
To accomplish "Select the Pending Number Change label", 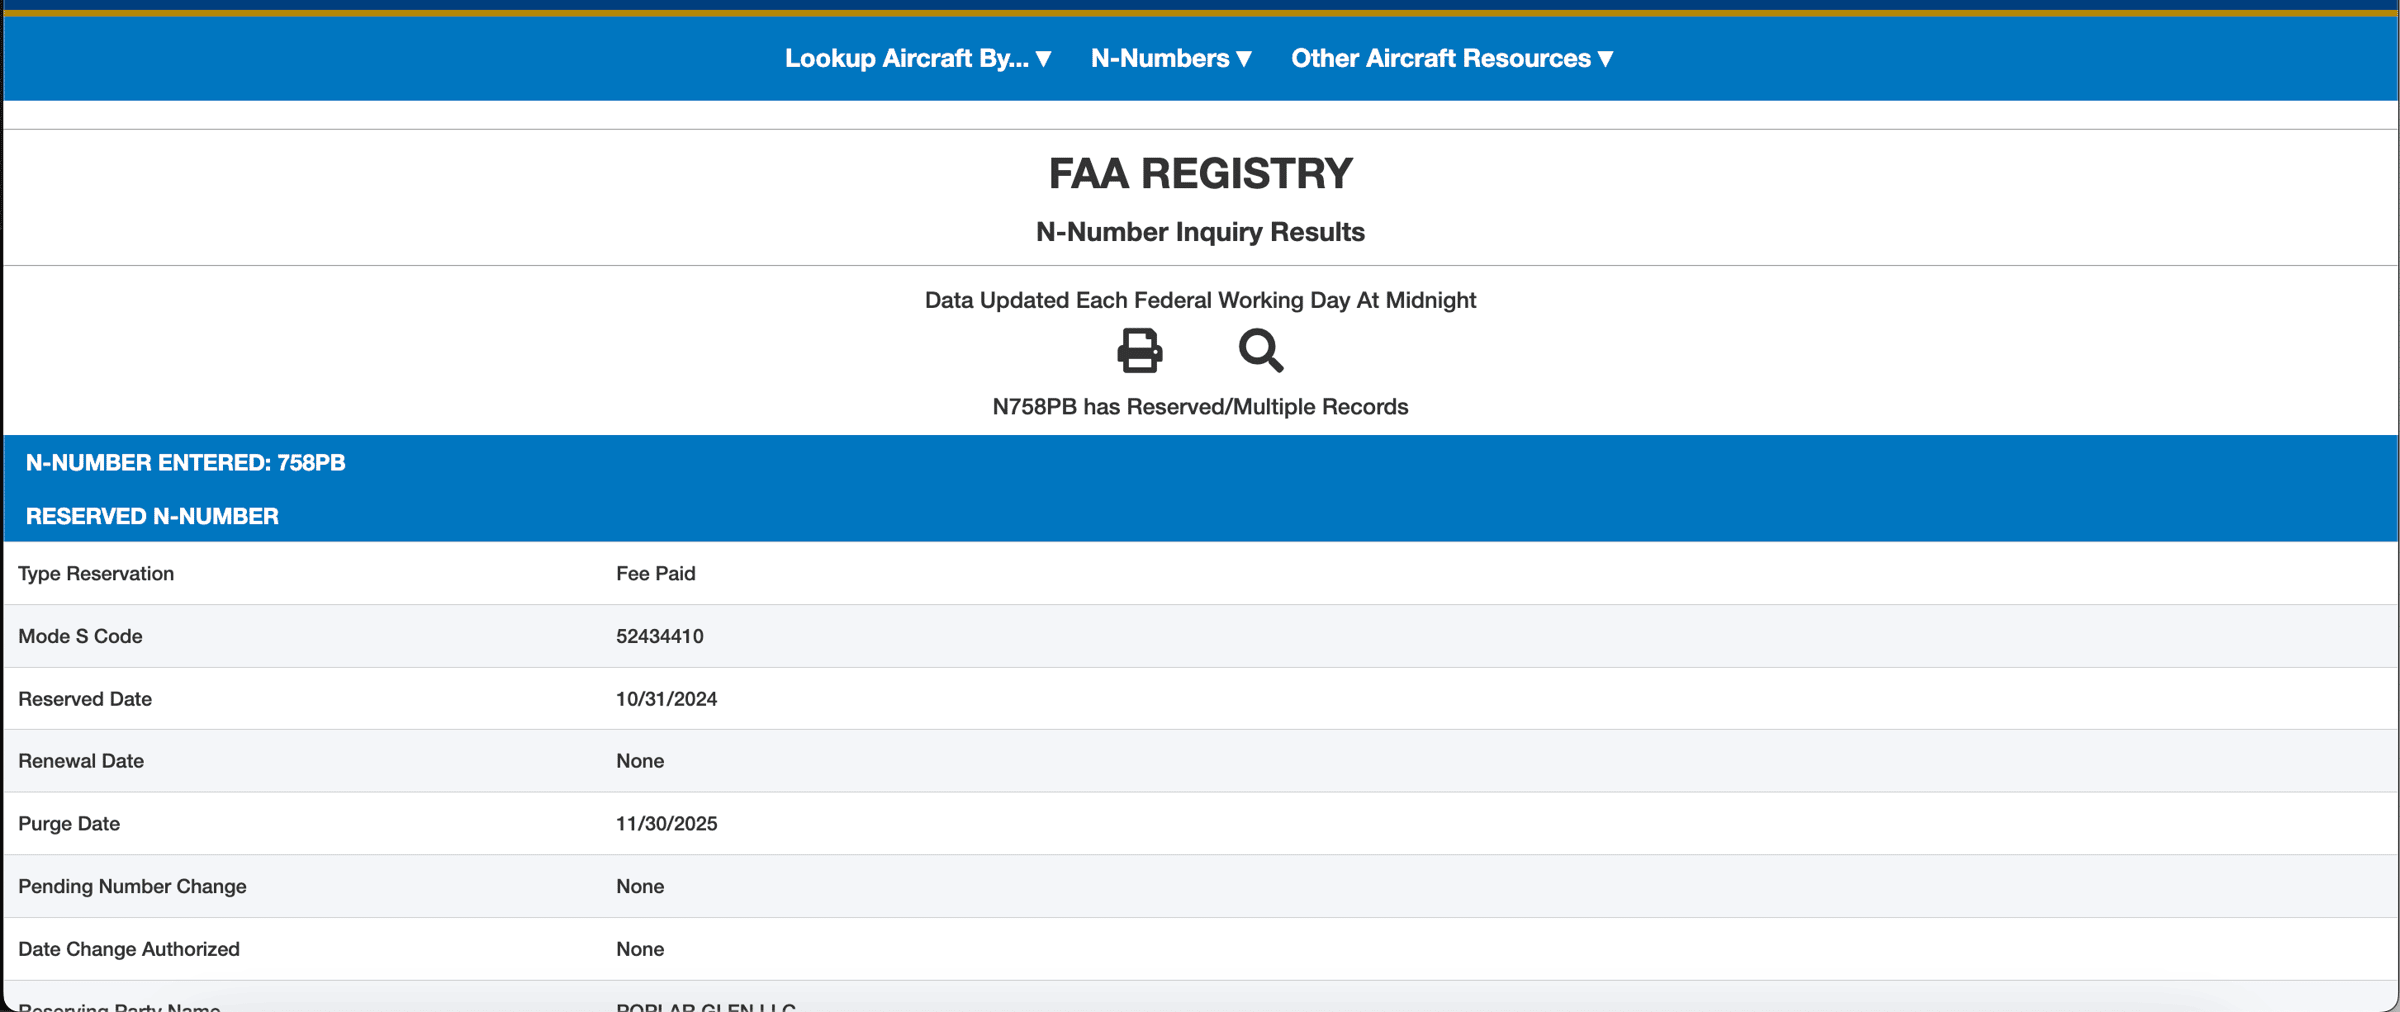I will click(x=132, y=886).
